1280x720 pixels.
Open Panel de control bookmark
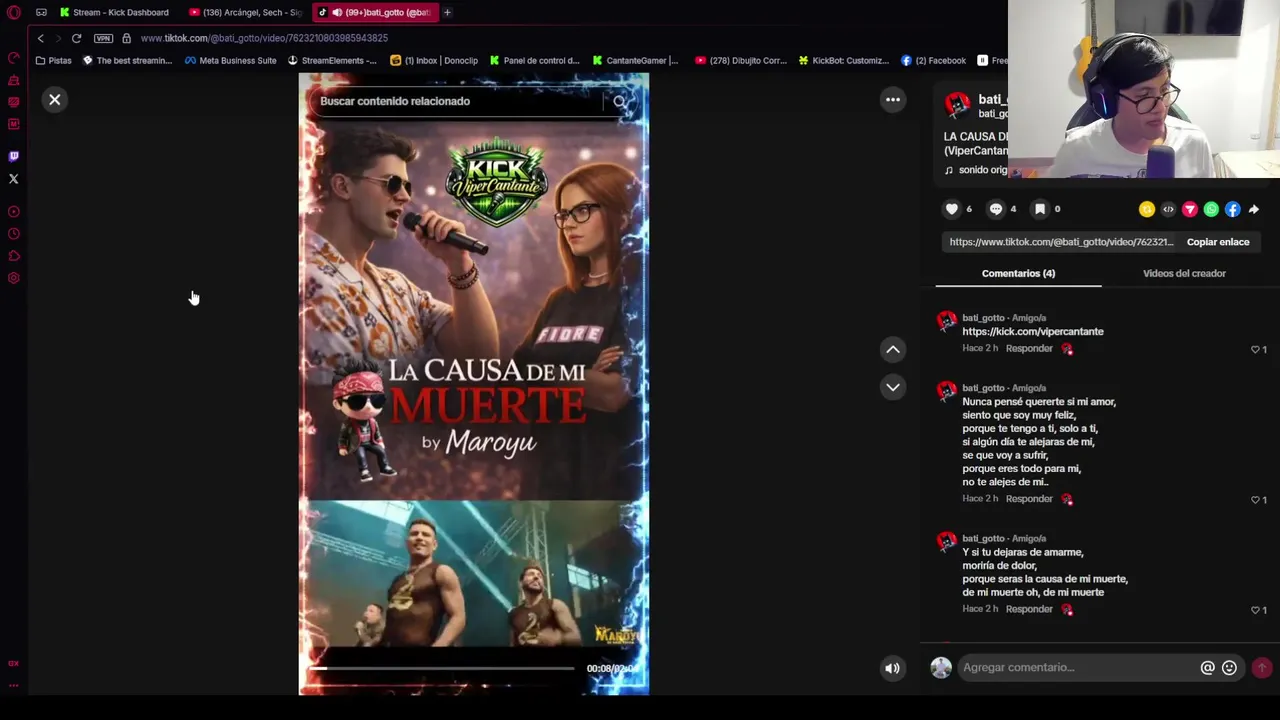534,60
